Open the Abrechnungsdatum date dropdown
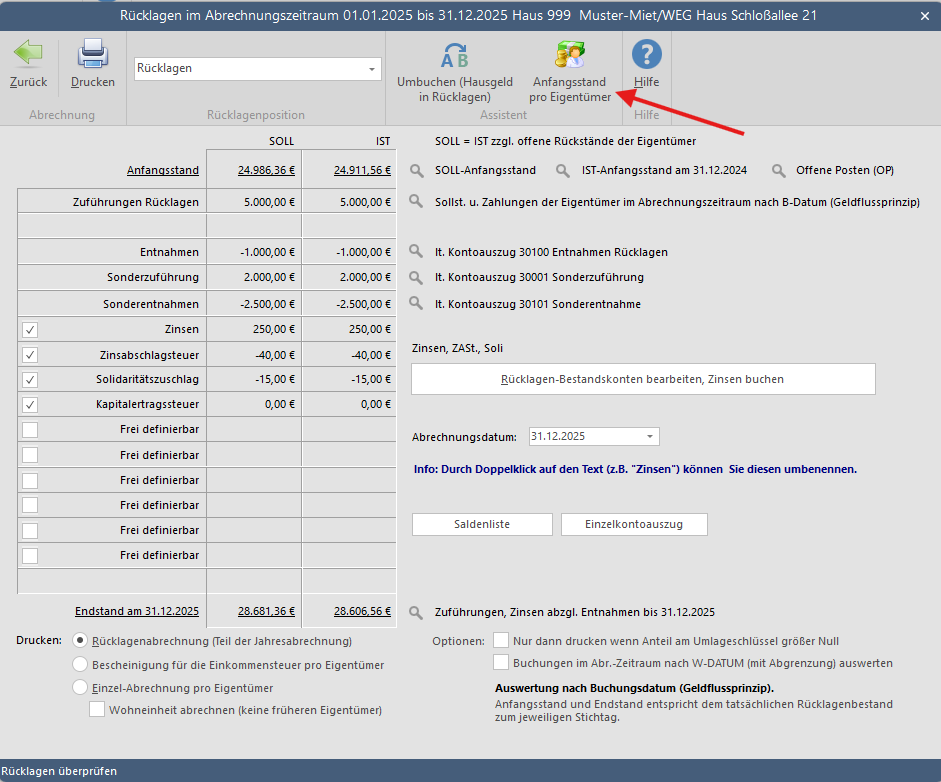The image size is (941, 782). [x=649, y=436]
